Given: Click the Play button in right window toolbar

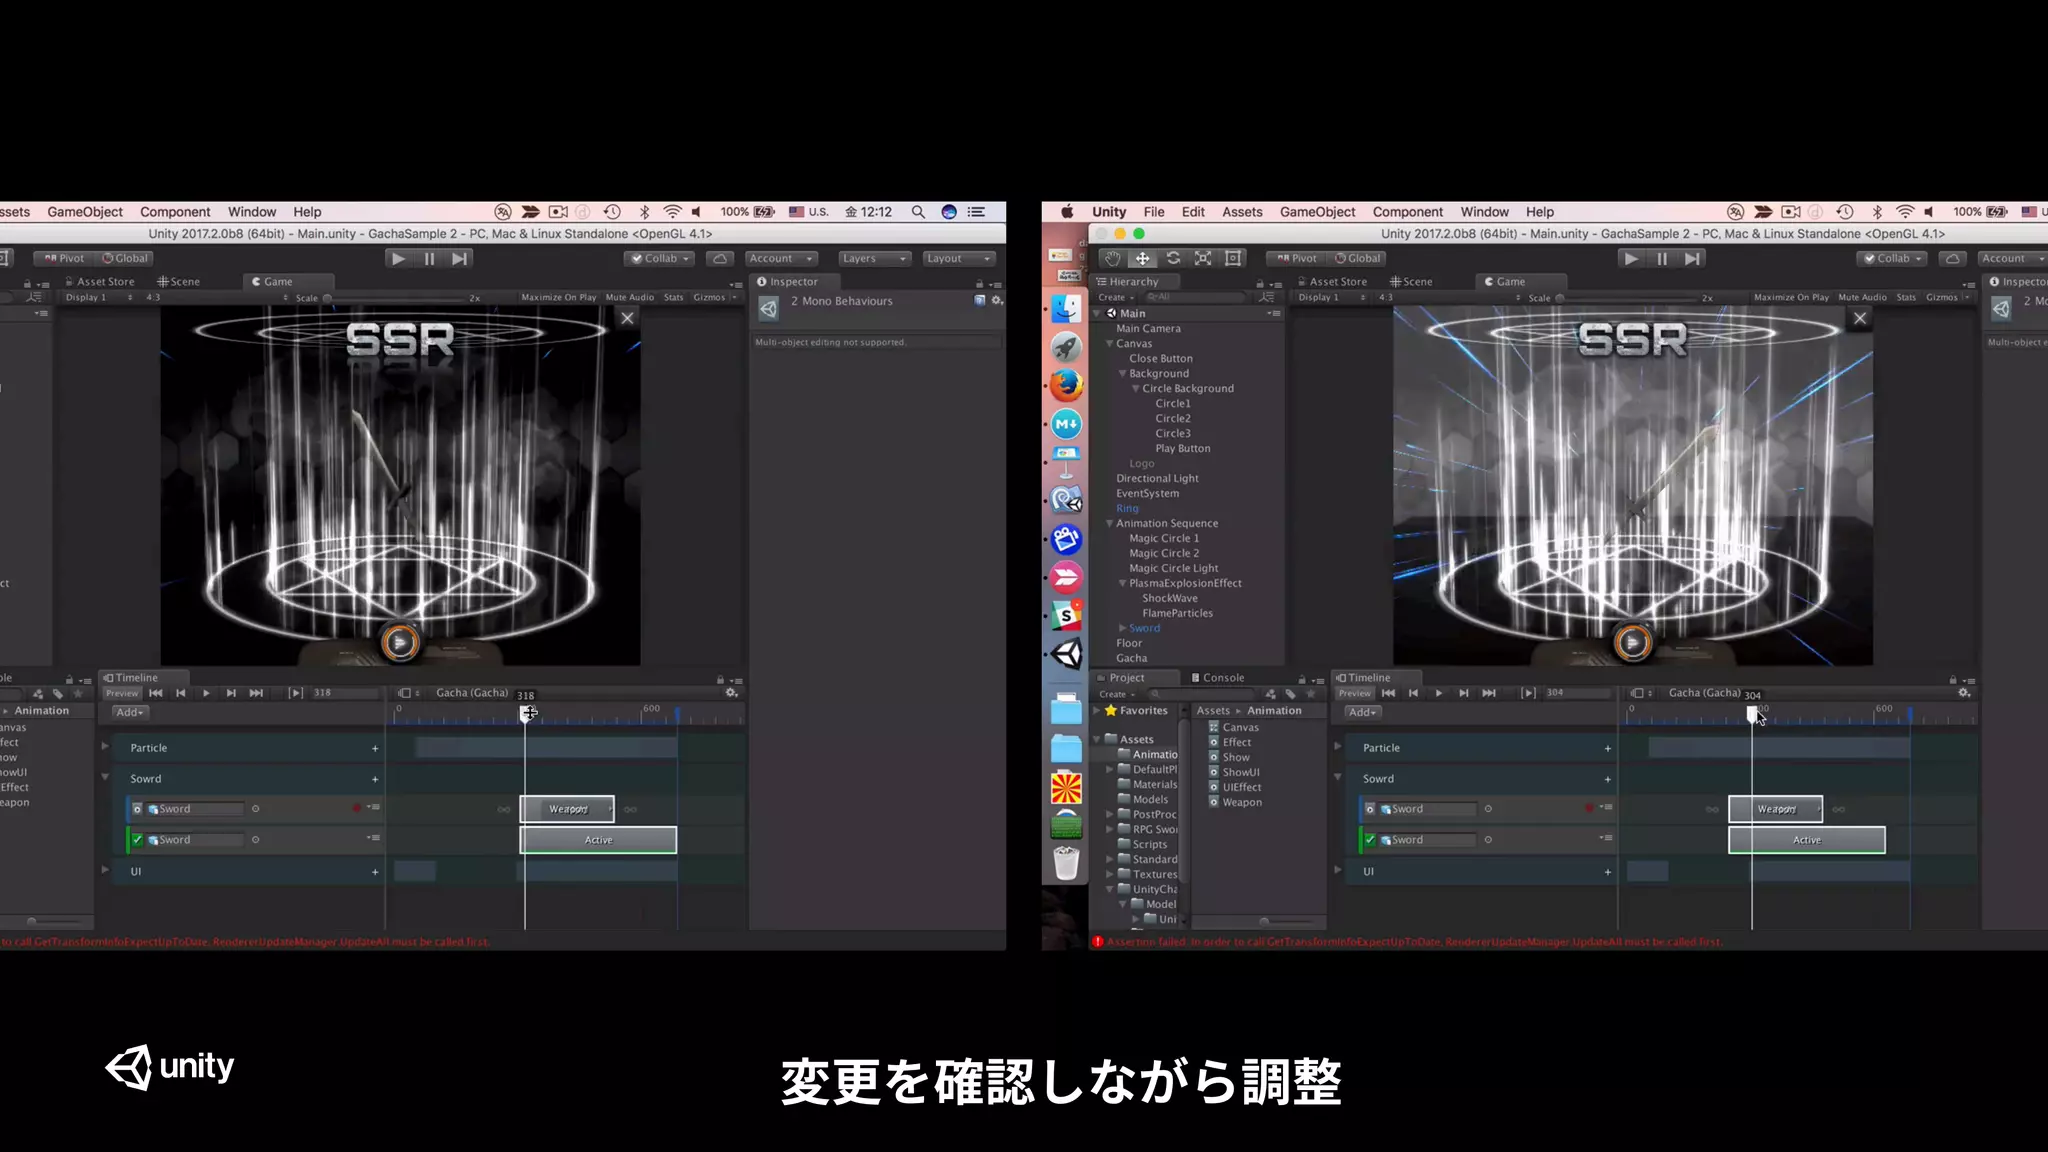Looking at the screenshot, I should tap(1631, 258).
